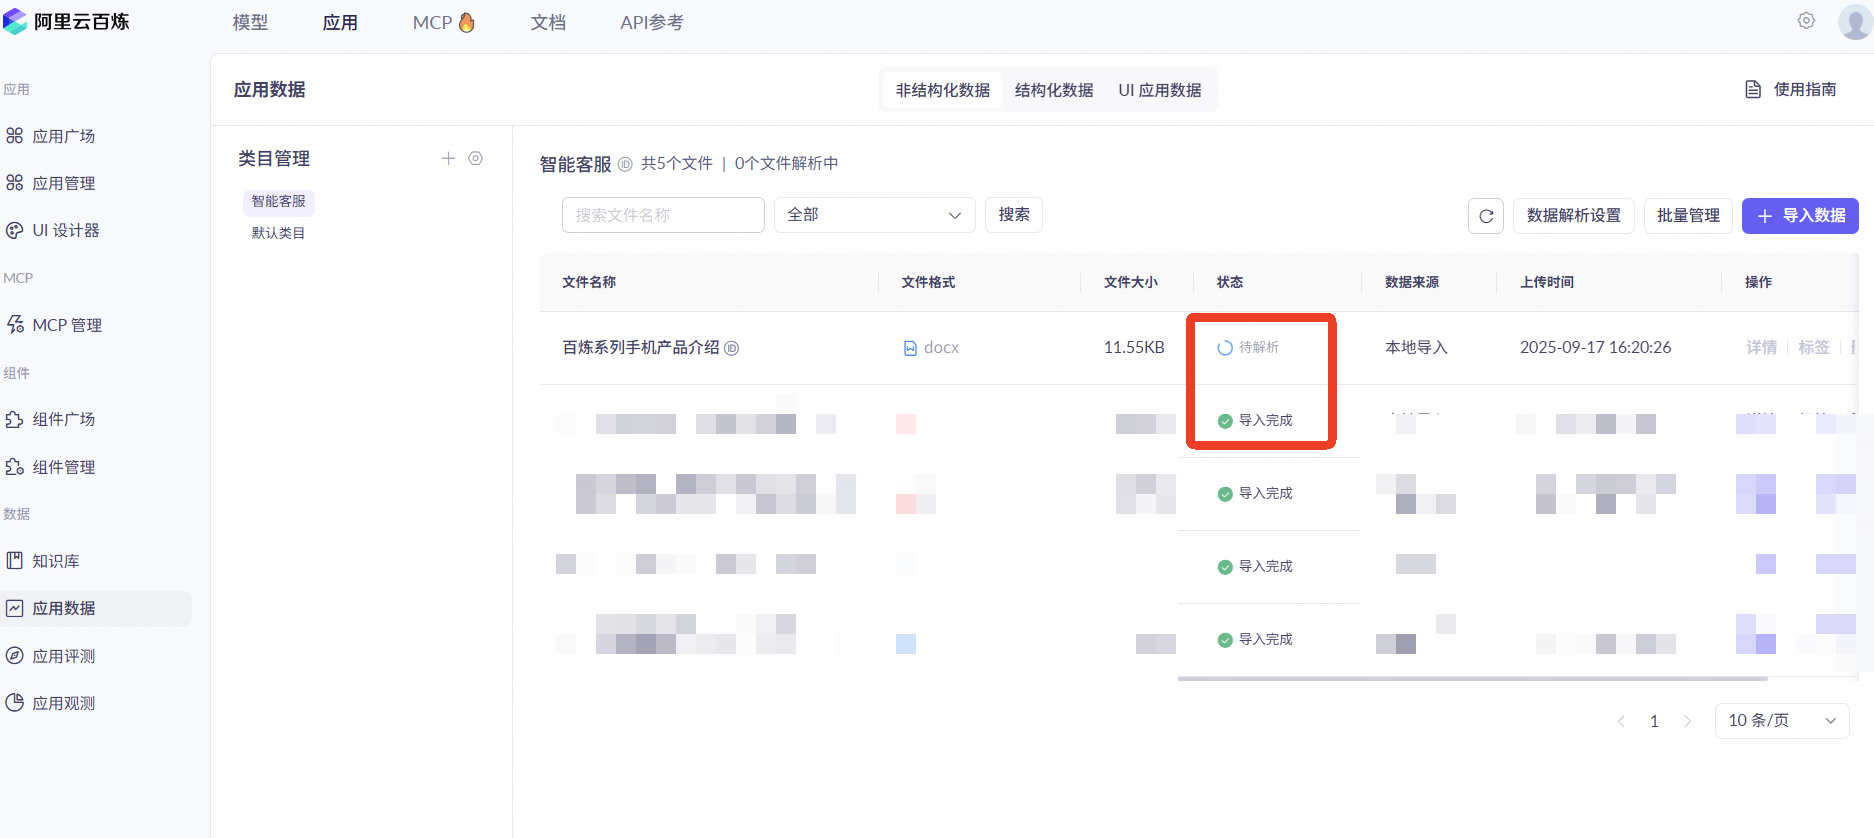Open the 模型 top menu

[250, 22]
